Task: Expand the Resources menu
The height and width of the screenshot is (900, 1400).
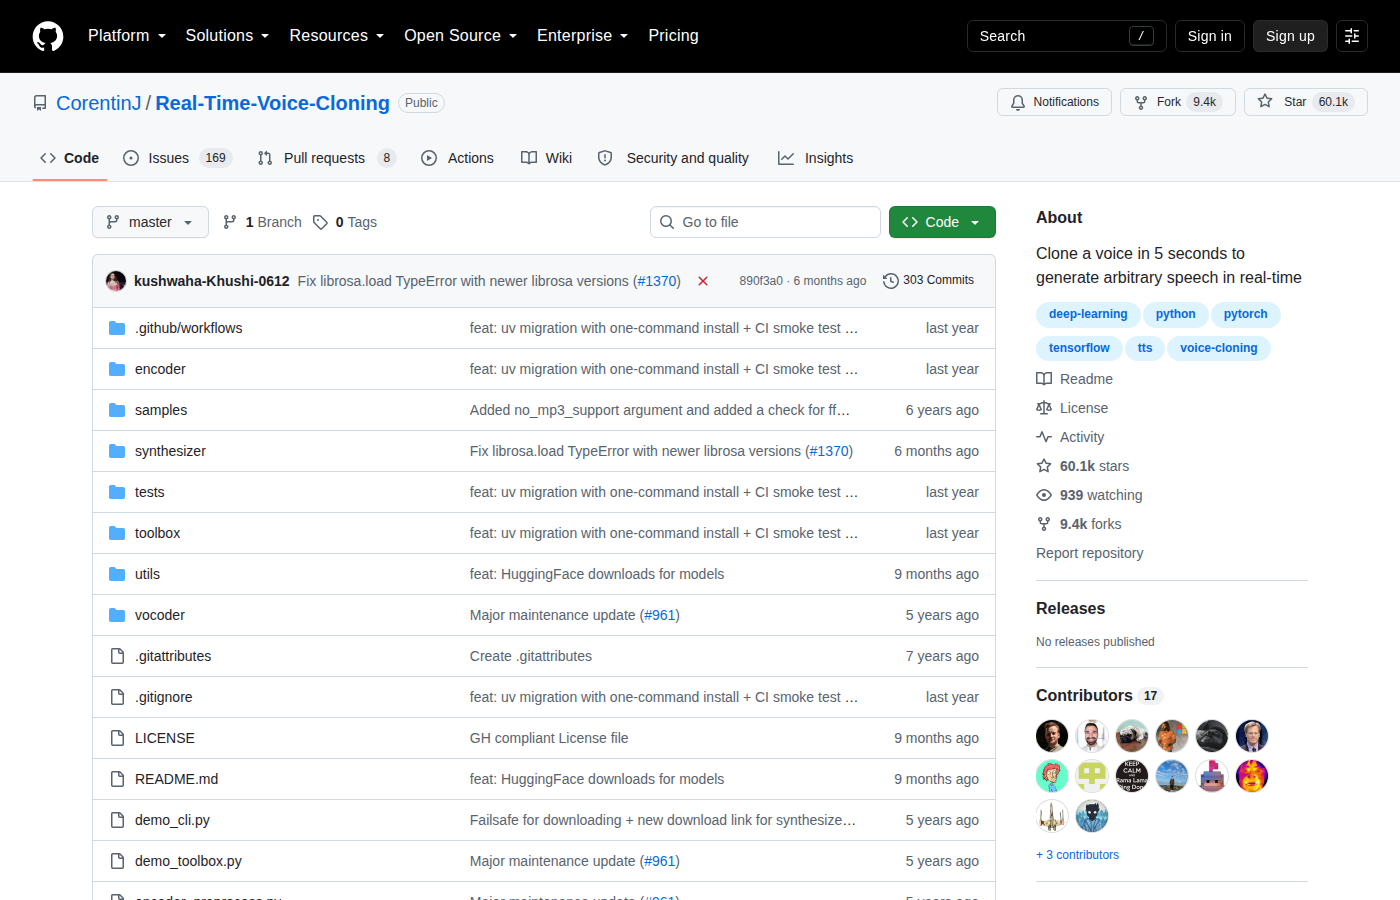Action: point(337,36)
